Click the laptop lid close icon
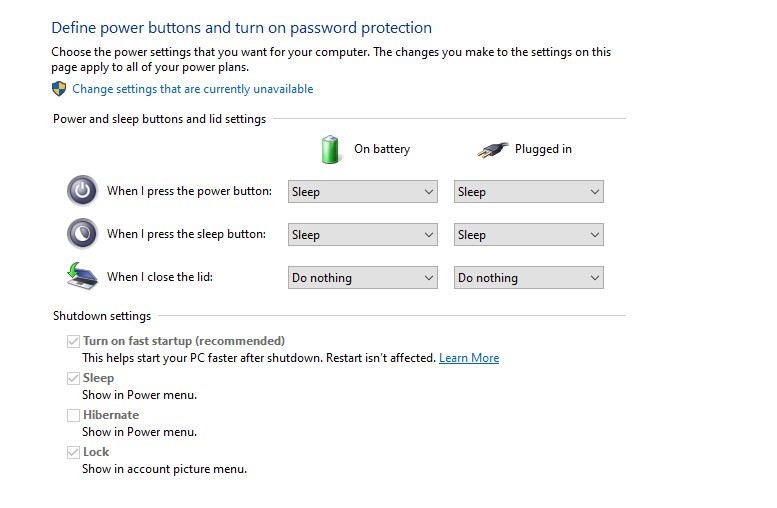The image size is (777, 508). pos(81,276)
